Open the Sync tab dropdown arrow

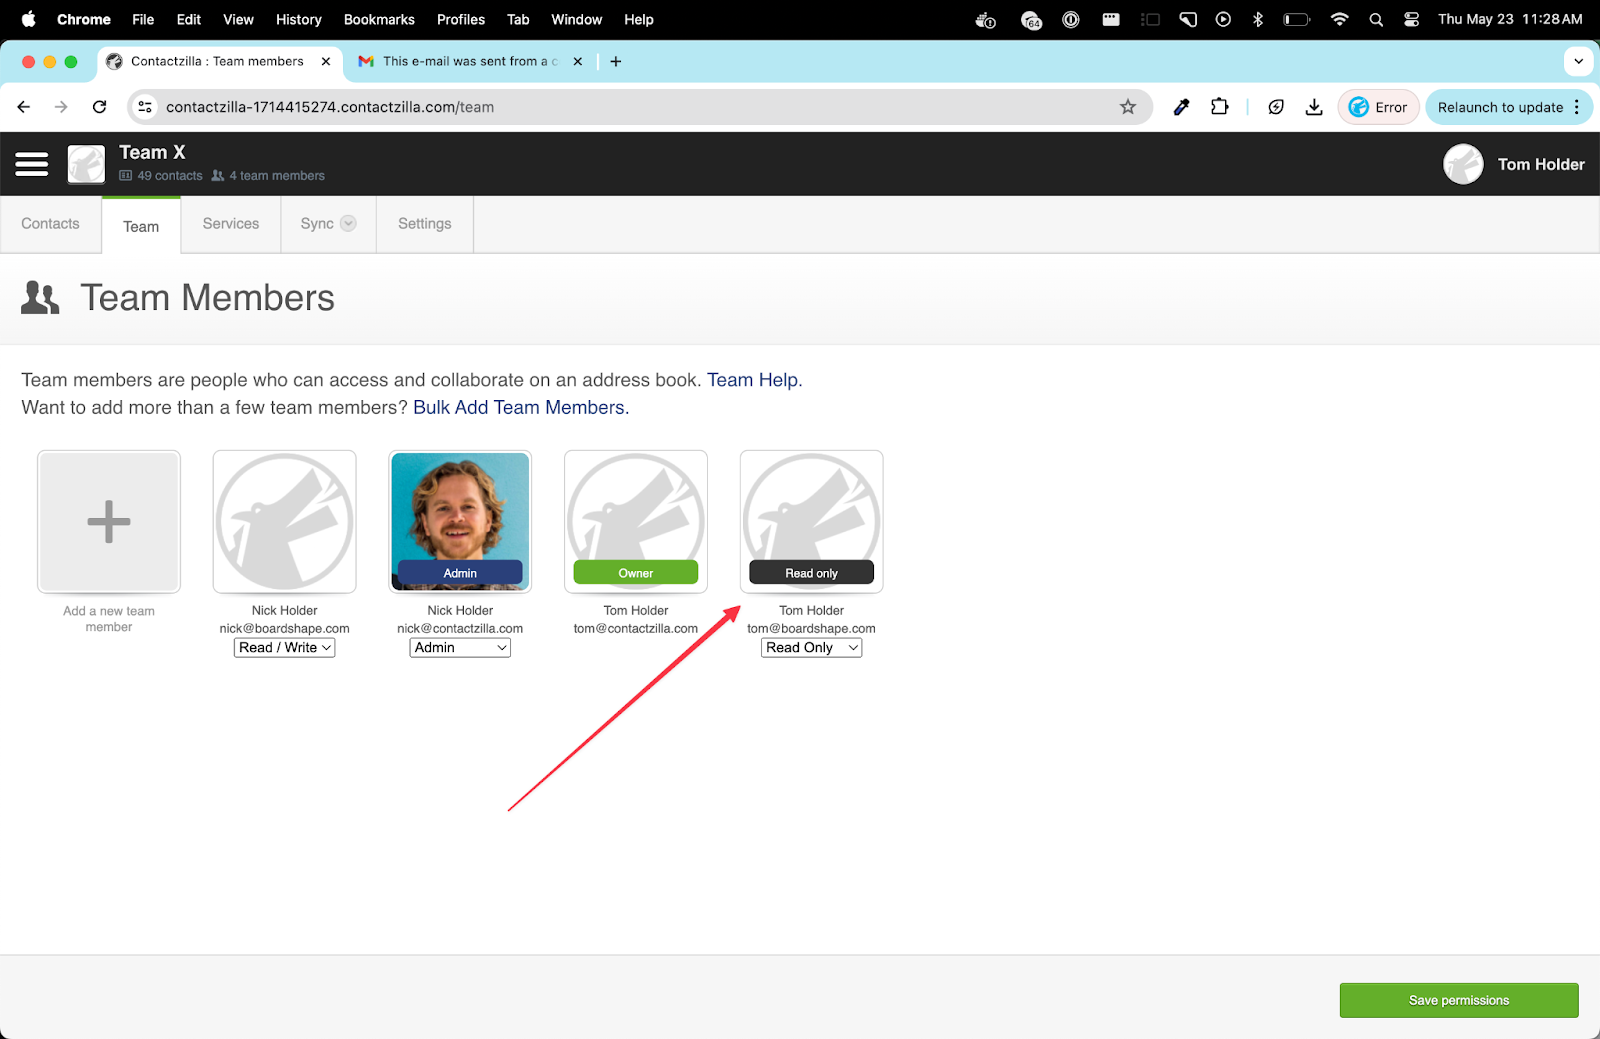pyautogui.click(x=348, y=223)
